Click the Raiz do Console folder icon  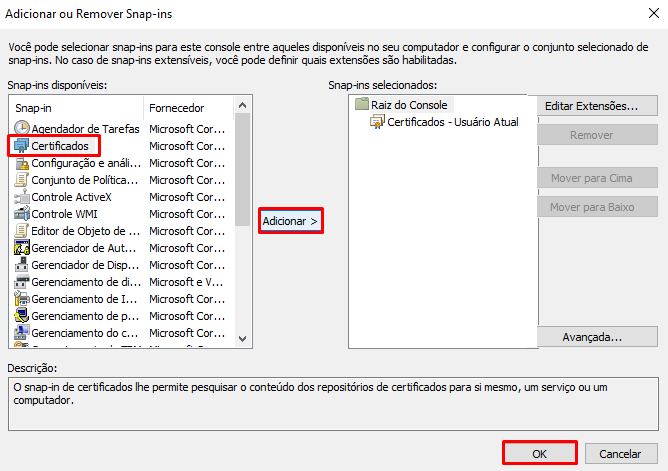tap(362, 105)
